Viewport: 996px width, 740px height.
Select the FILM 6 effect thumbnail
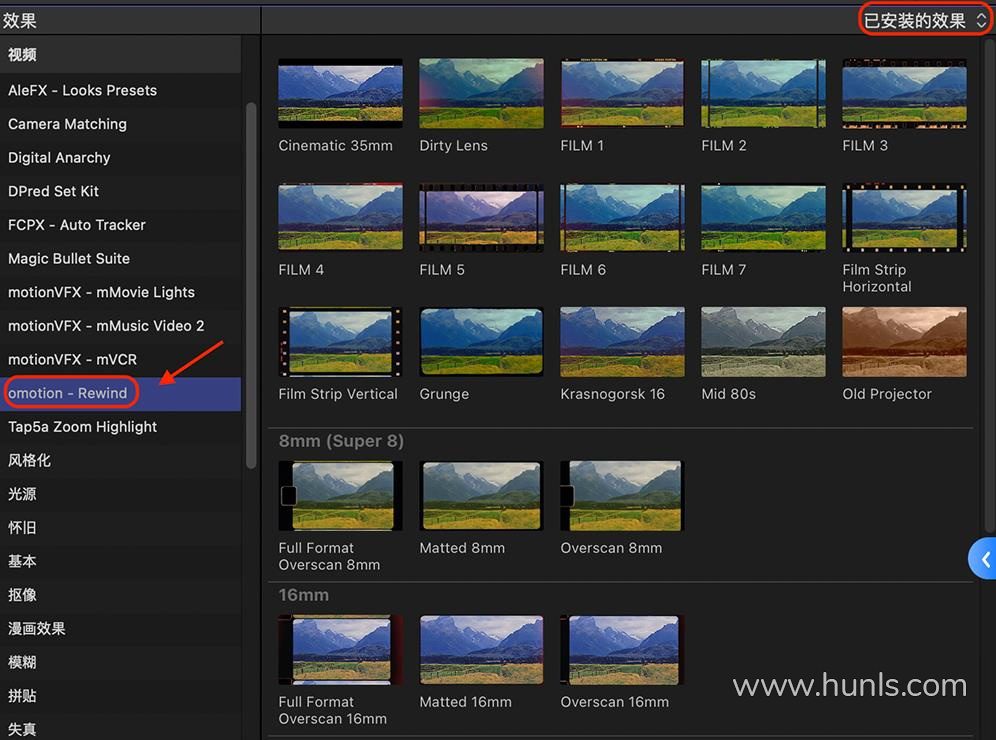pyautogui.click(x=622, y=217)
